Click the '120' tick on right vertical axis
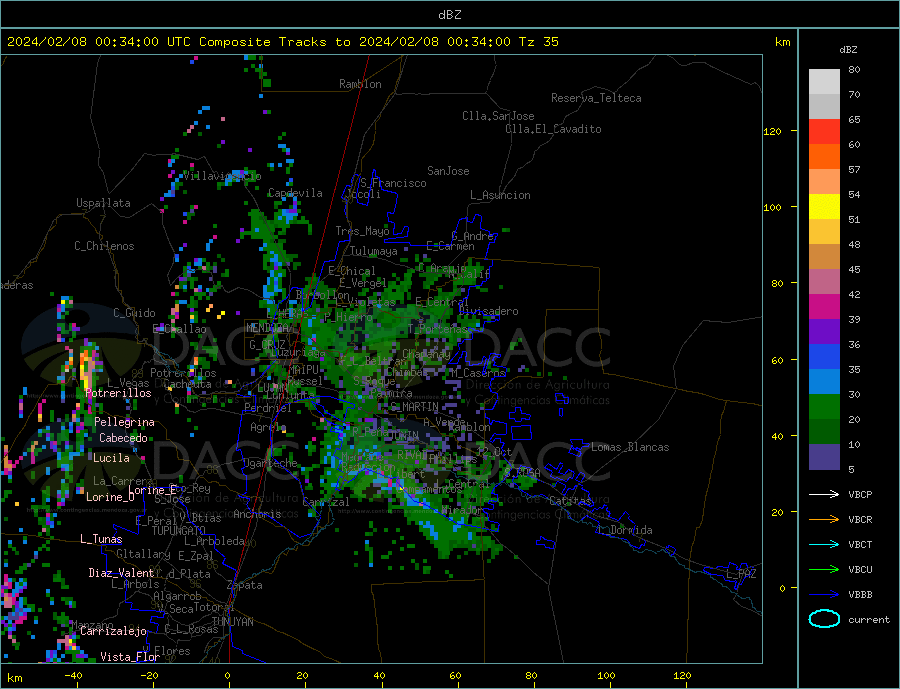This screenshot has height=689, width=900. click(772, 131)
